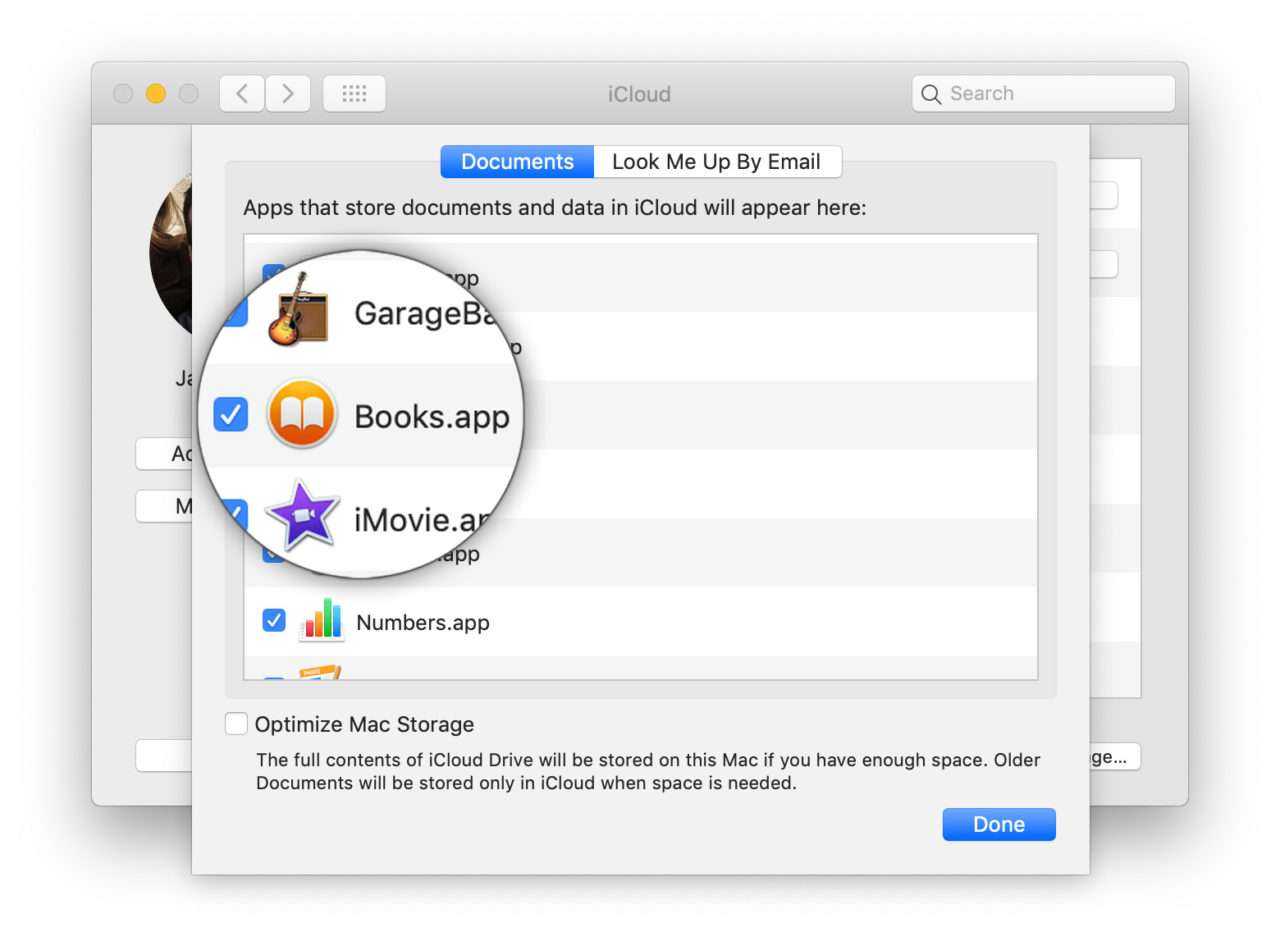Minimize window with the yellow button
The width and height of the screenshot is (1280, 927).
click(x=156, y=94)
